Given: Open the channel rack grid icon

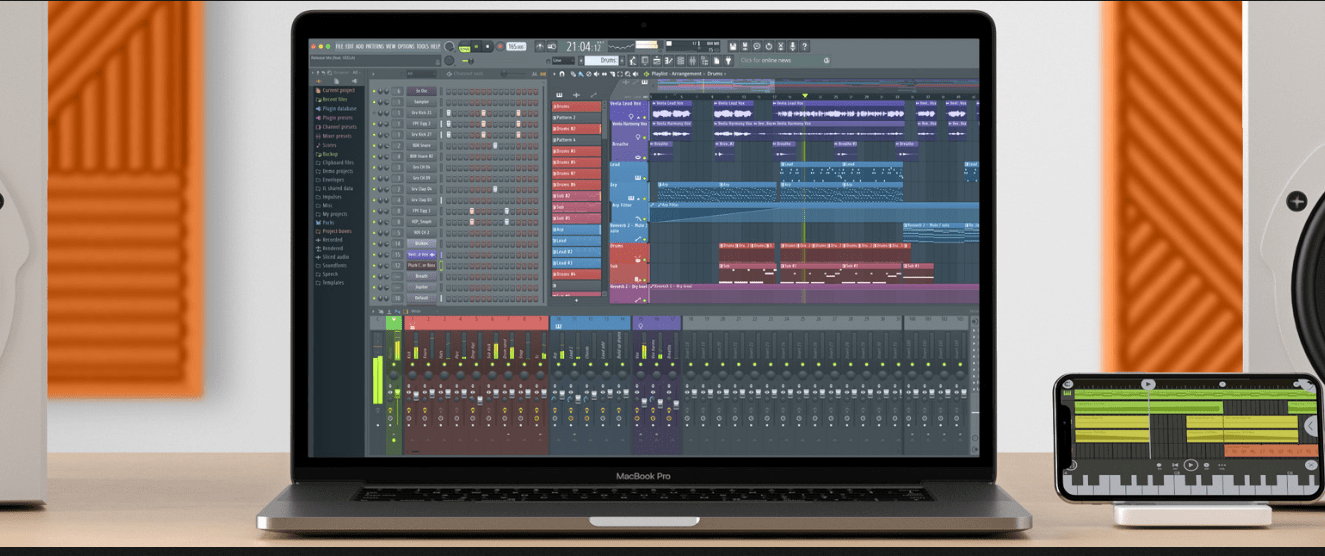Looking at the screenshot, I should click(680, 60).
